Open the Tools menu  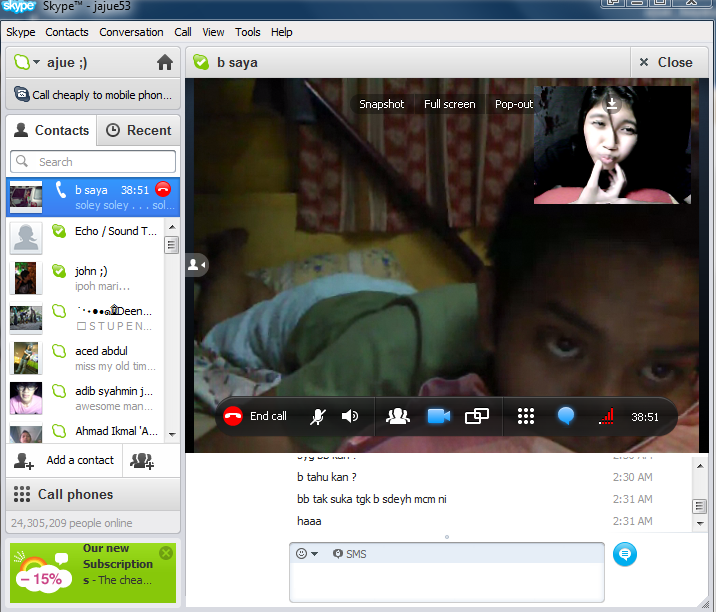click(247, 32)
